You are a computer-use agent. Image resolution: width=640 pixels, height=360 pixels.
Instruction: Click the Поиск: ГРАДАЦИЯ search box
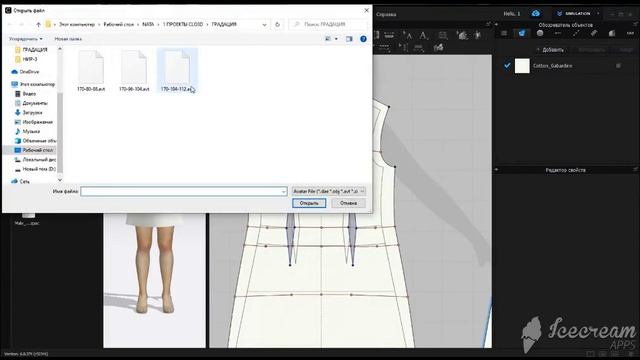tap(328, 24)
